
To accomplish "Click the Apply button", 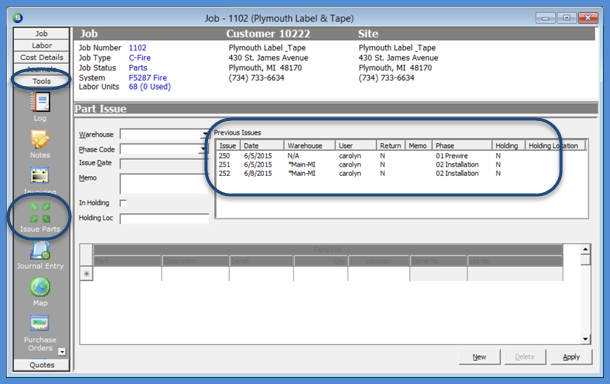I will (571, 357).
